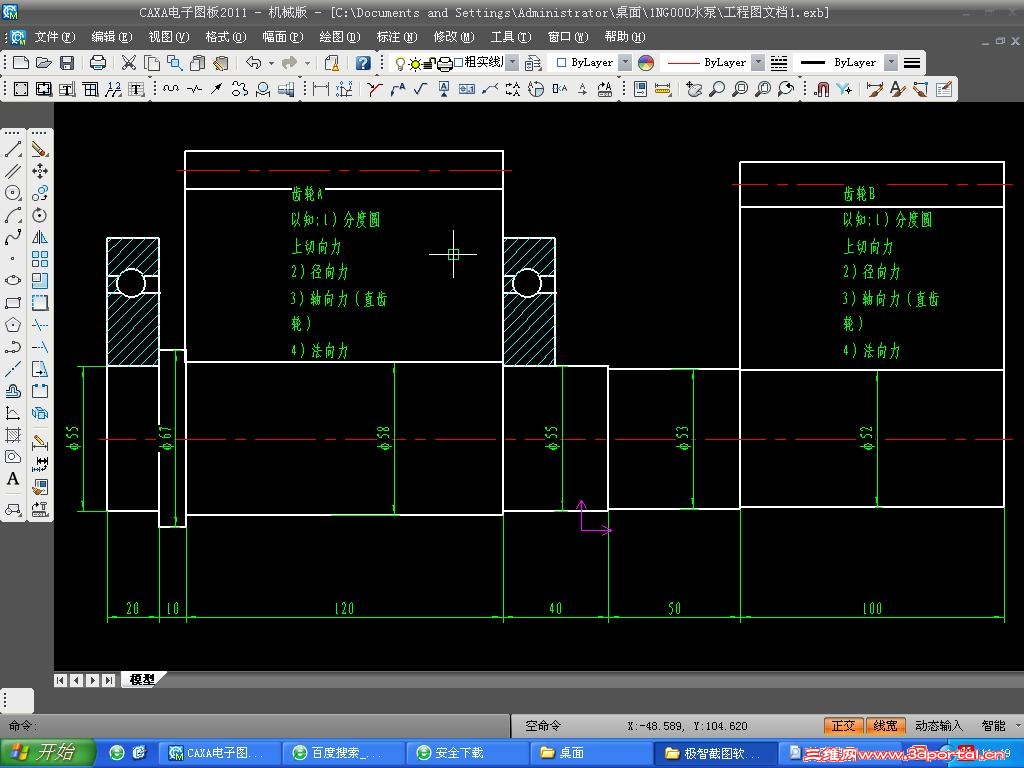The image size is (1024, 768).
Task: Toggle layer sun freeze state
Action: (415, 63)
